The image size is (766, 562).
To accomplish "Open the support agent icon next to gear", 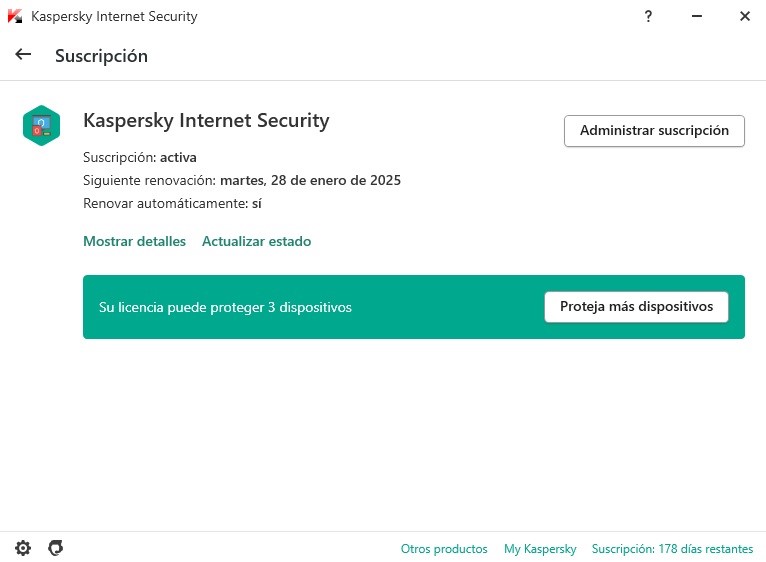I will point(56,548).
